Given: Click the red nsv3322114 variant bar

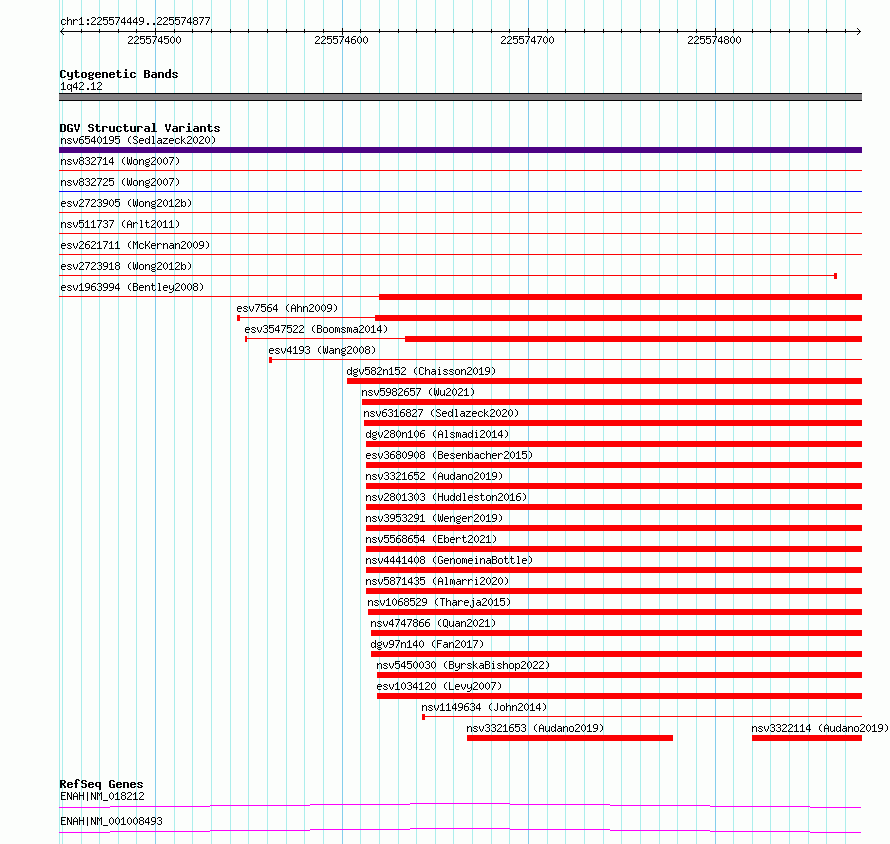Looking at the screenshot, I should point(807,738).
